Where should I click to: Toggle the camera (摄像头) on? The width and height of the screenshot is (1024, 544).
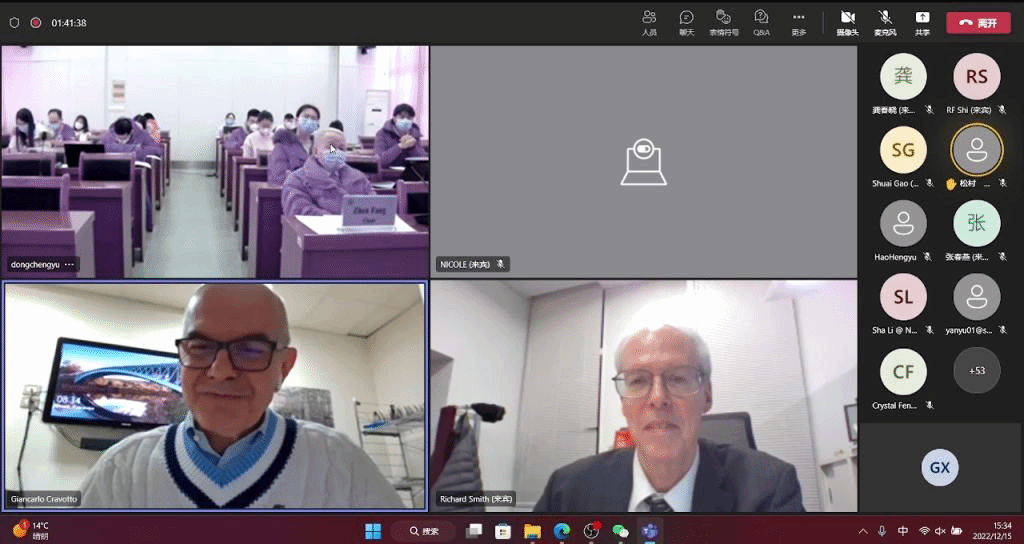pyautogui.click(x=847, y=22)
